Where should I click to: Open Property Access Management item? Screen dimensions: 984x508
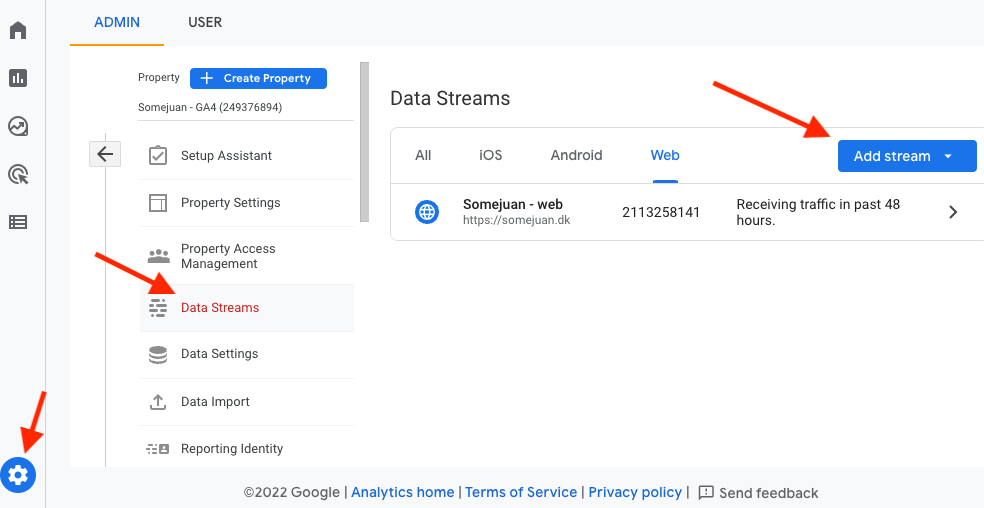[247, 256]
